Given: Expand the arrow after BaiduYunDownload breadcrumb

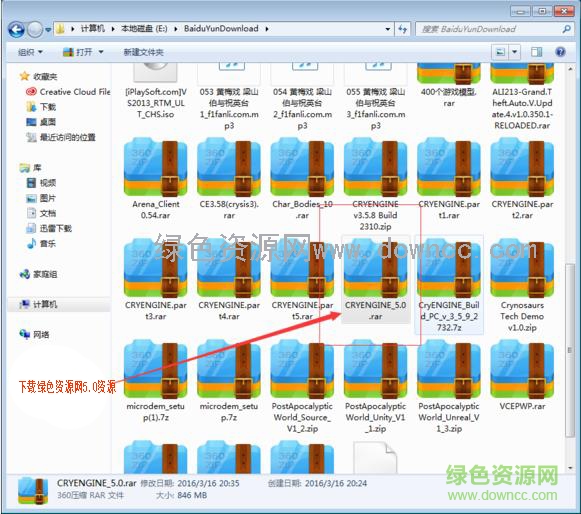Looking at the screenshot, I should (267, 29).
